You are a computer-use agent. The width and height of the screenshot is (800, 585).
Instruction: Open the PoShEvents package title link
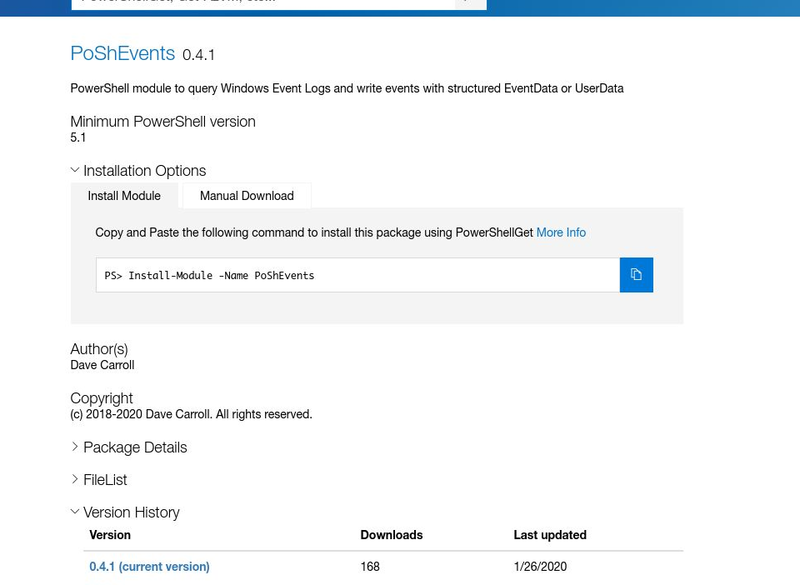[x=122, y=54]
